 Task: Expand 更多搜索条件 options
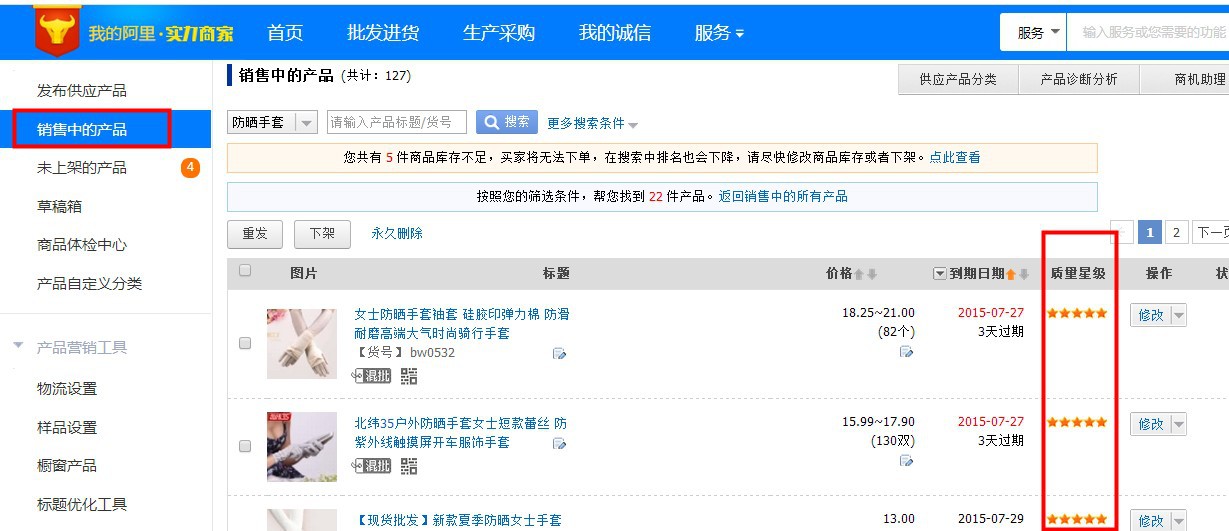coord(592,124)
